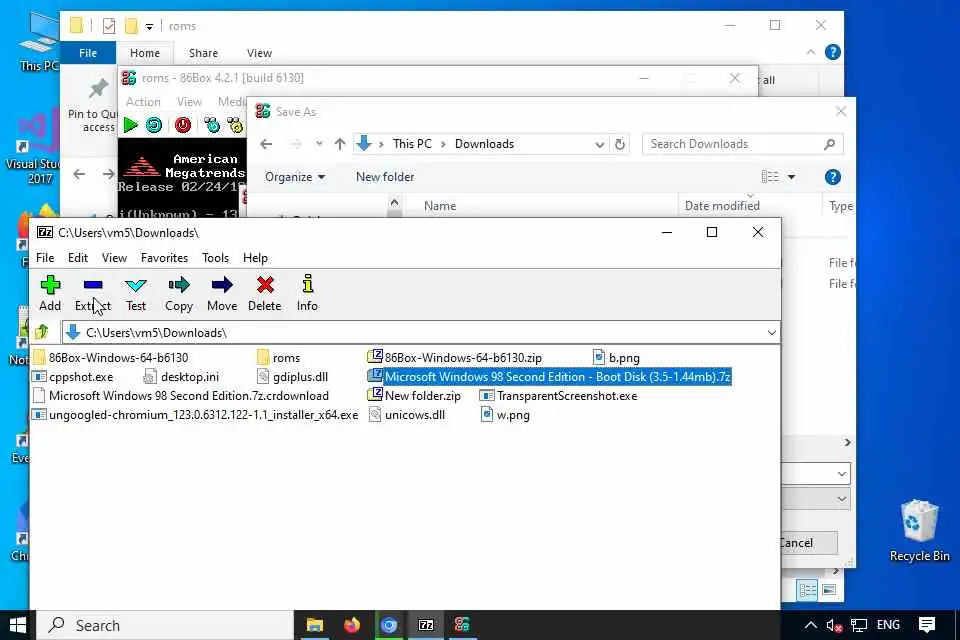Switch to Share tab in roms Explorer
This screenshot has height=640, width=960.
tap(203, 53)
